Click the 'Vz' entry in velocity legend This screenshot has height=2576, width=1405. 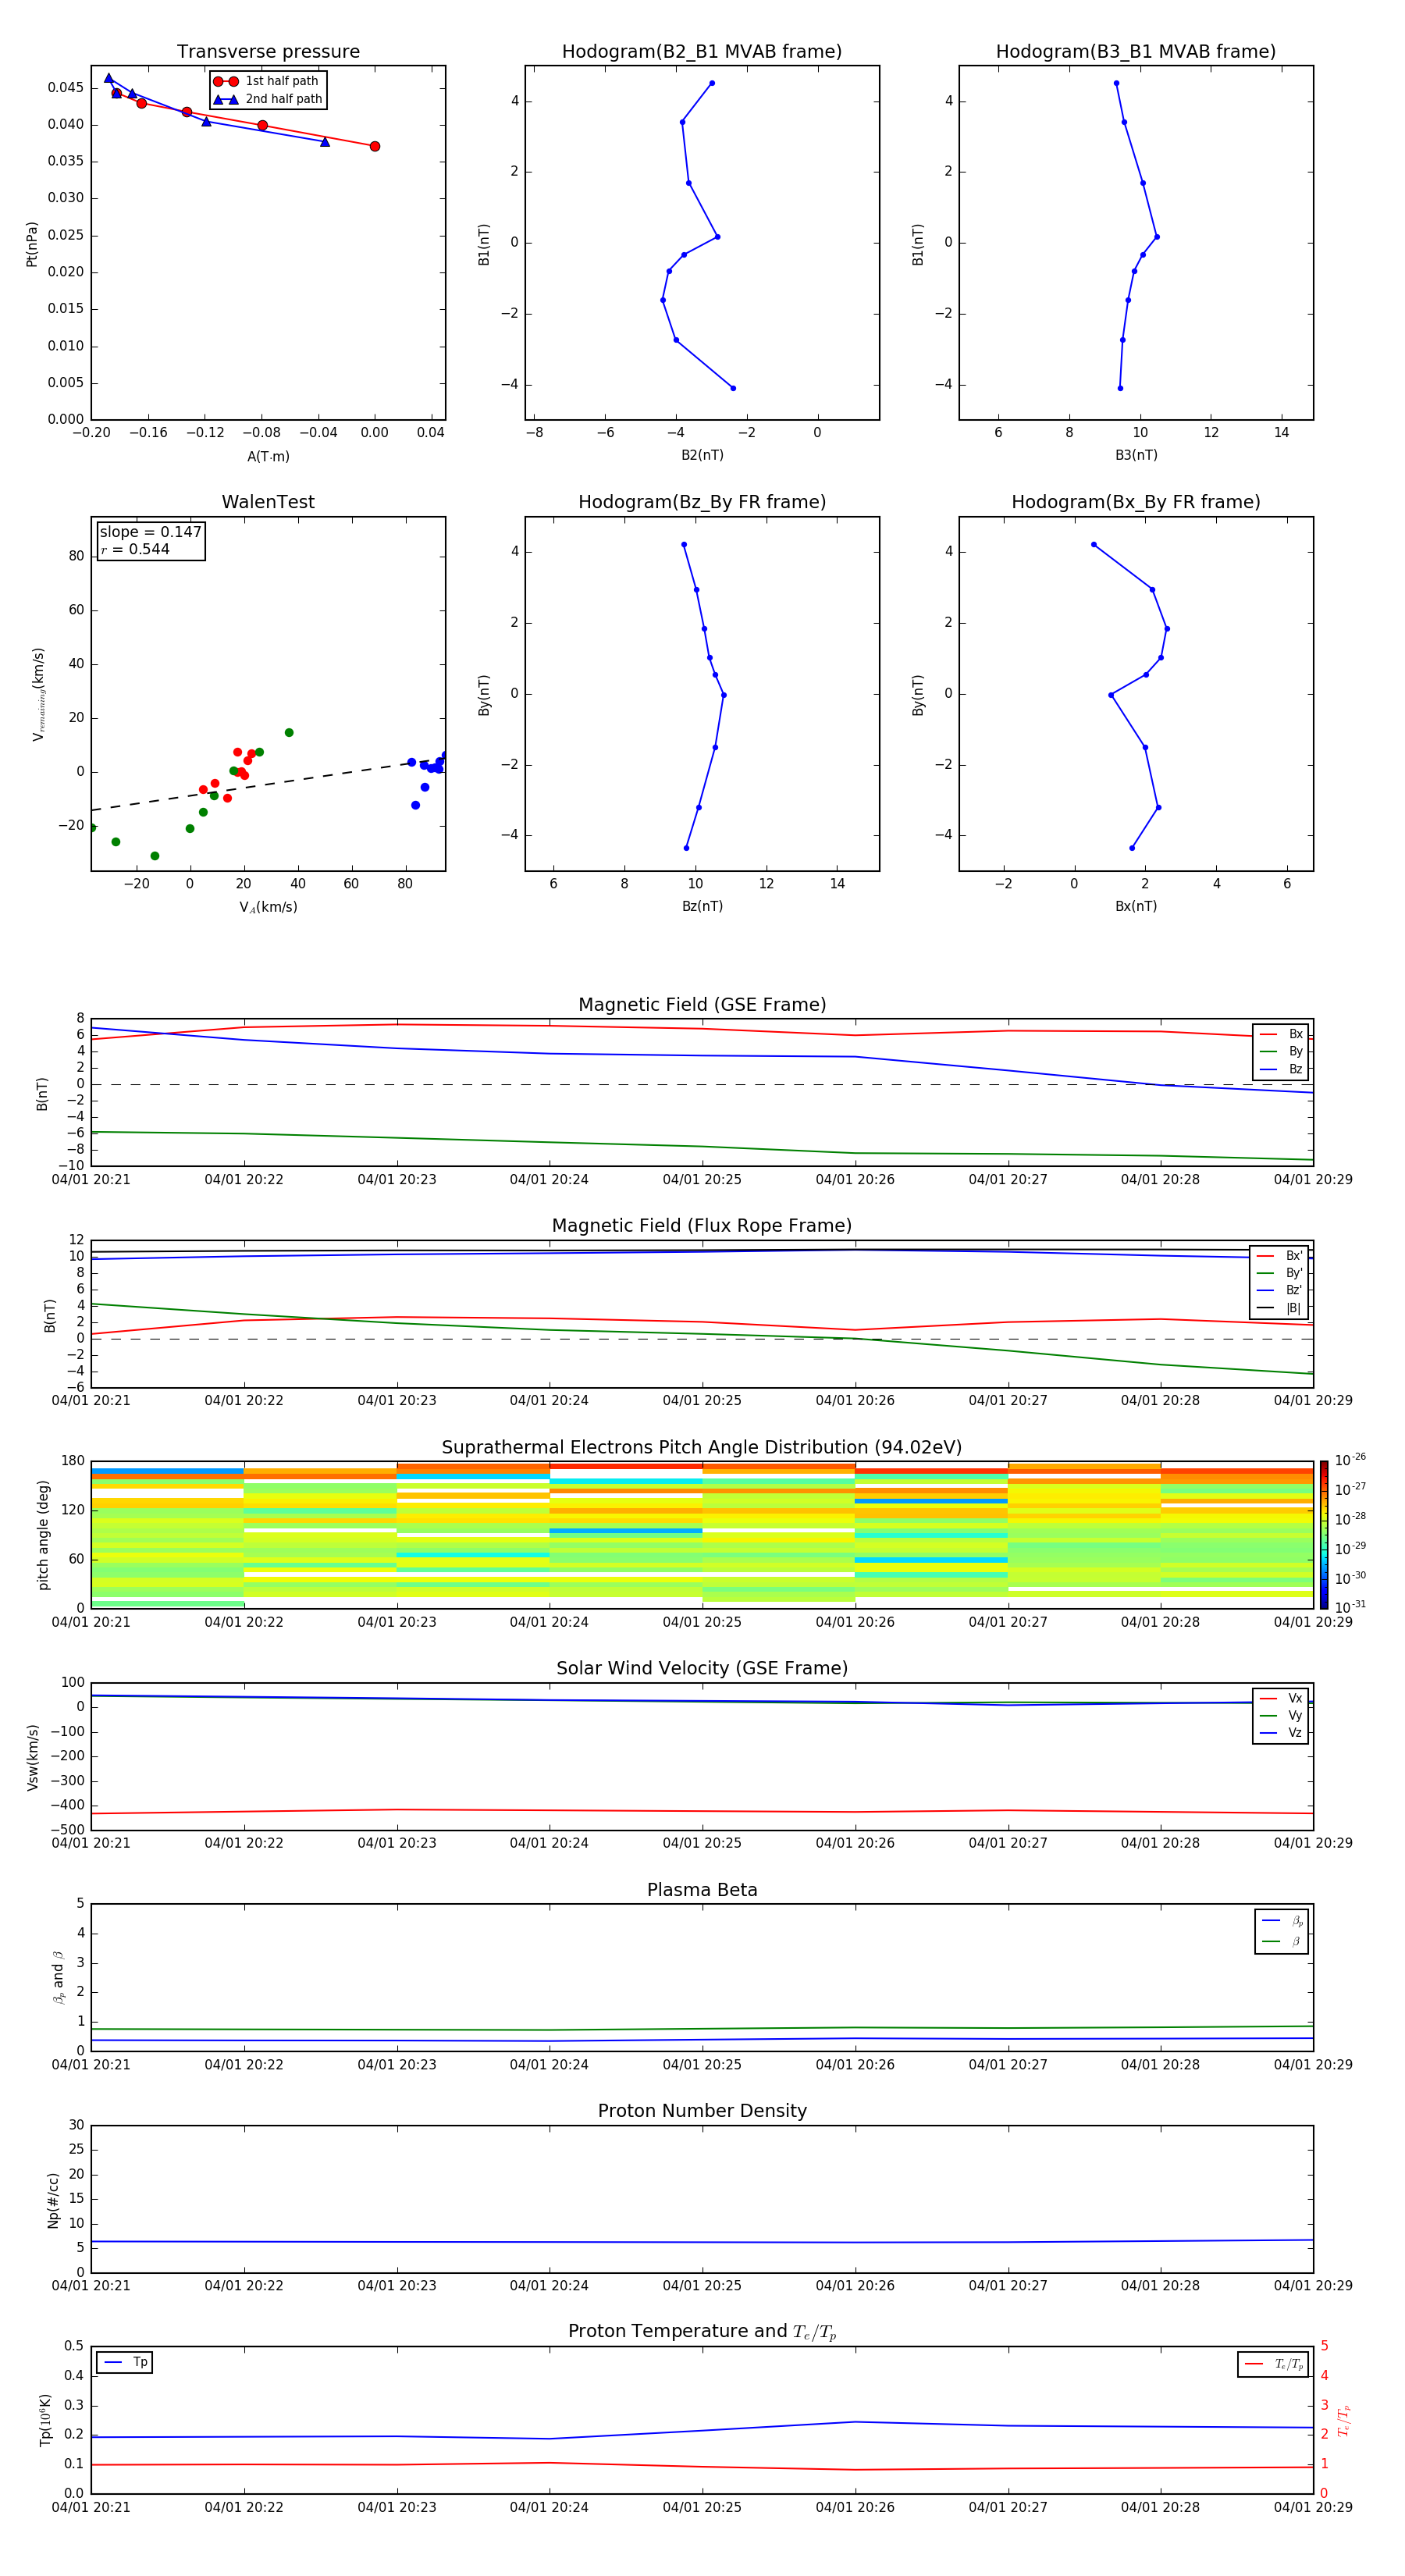(x=1281, y=1733)
